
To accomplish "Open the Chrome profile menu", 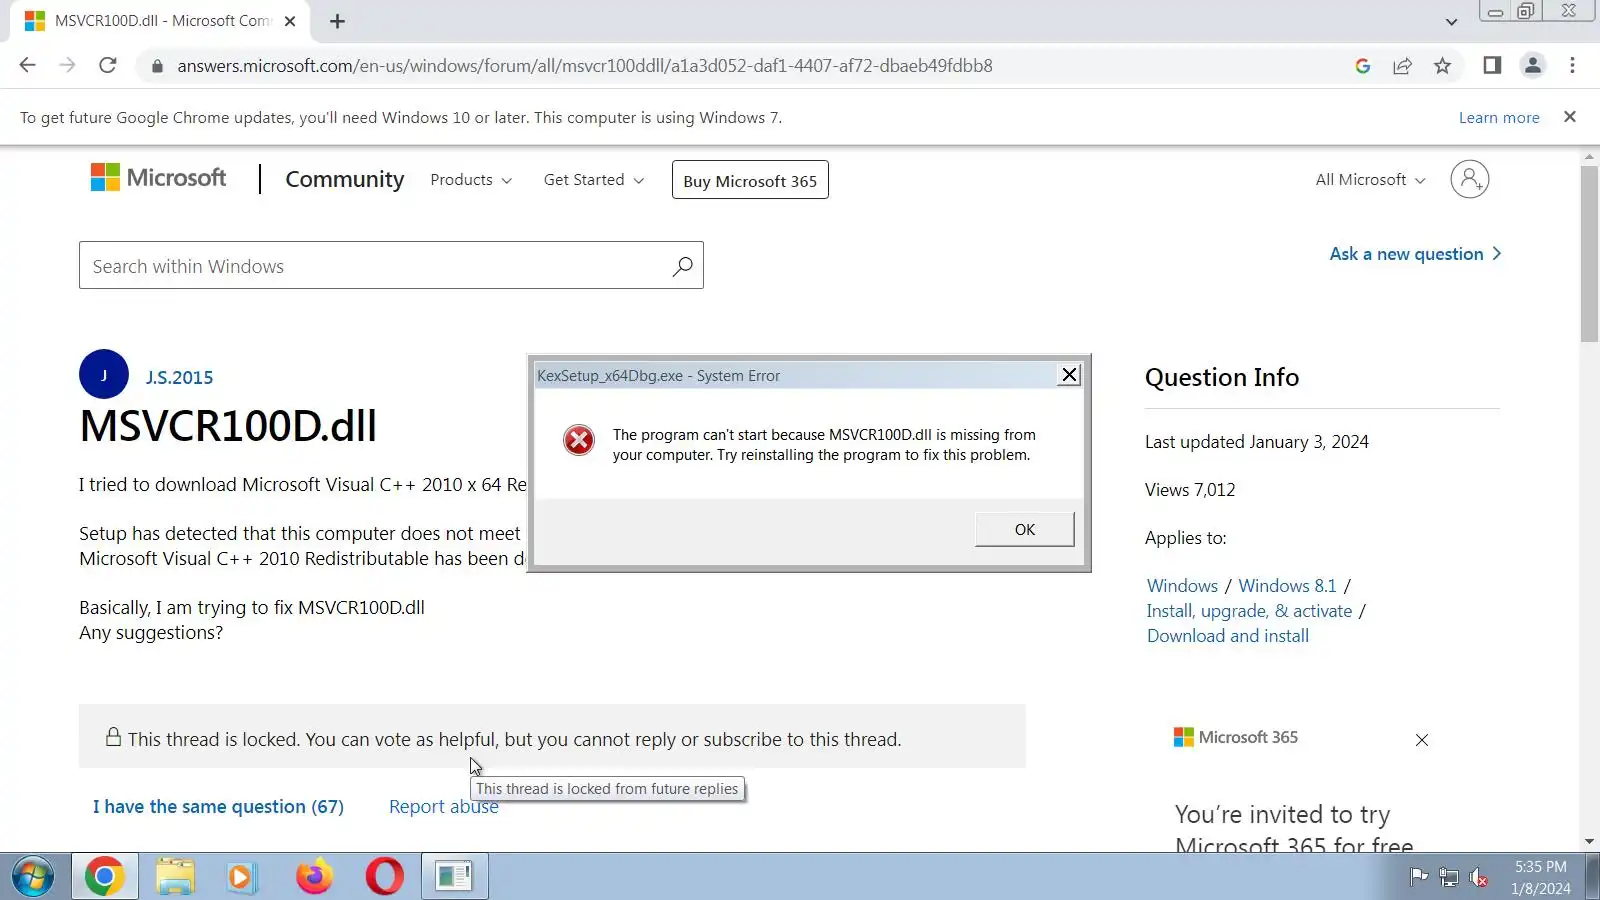I will point(1532,65).
